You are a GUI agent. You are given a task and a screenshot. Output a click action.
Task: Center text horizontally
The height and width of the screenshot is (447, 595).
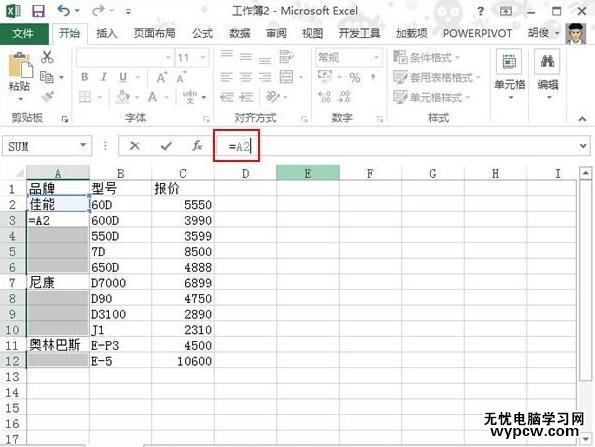tap(246, 77)
